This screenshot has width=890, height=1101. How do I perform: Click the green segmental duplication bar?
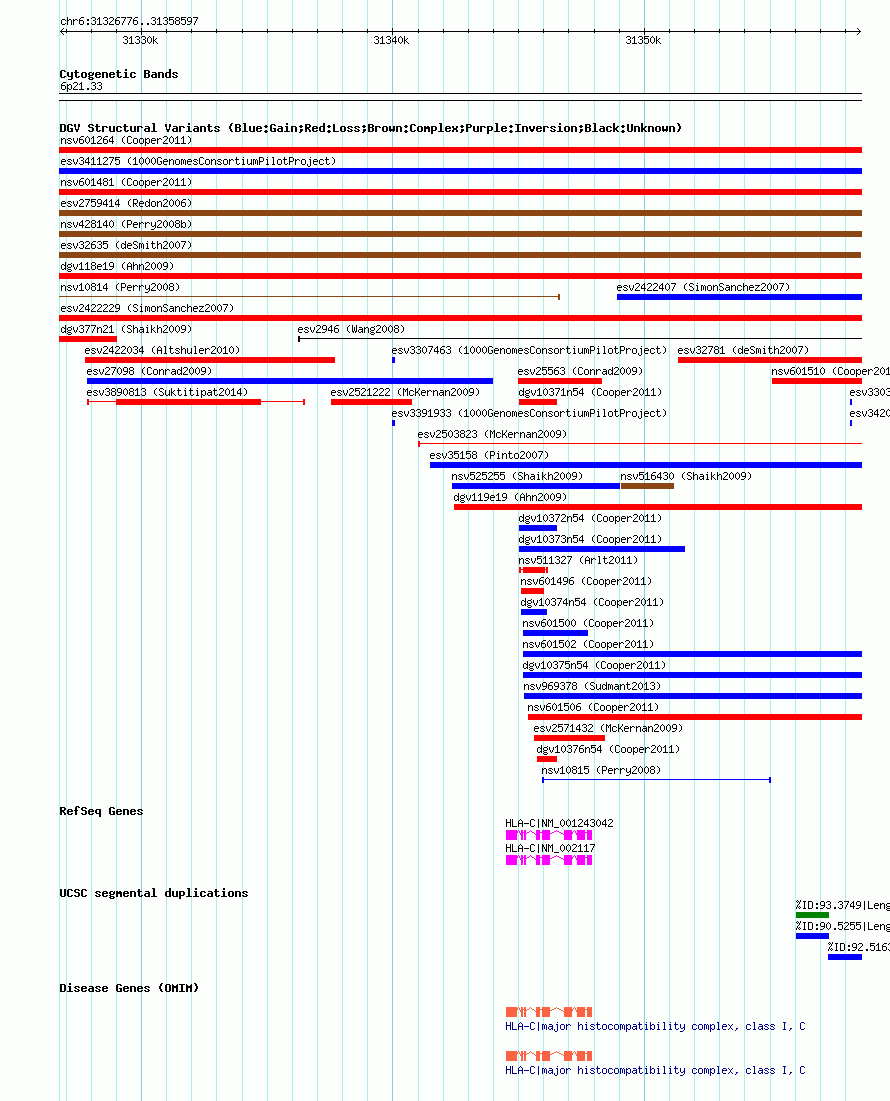(812, 916)
